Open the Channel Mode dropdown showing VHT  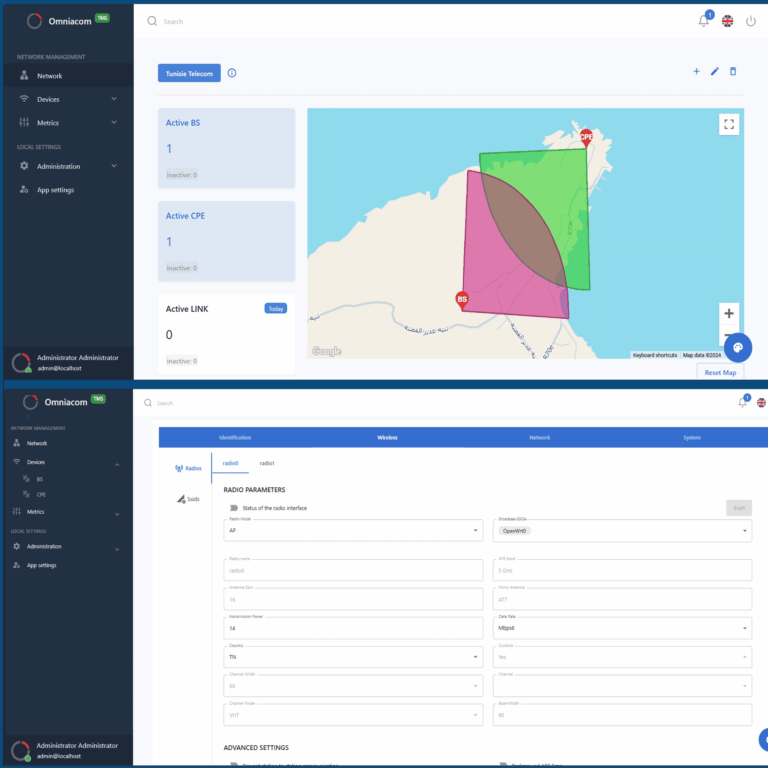click(x=353, y=715)
